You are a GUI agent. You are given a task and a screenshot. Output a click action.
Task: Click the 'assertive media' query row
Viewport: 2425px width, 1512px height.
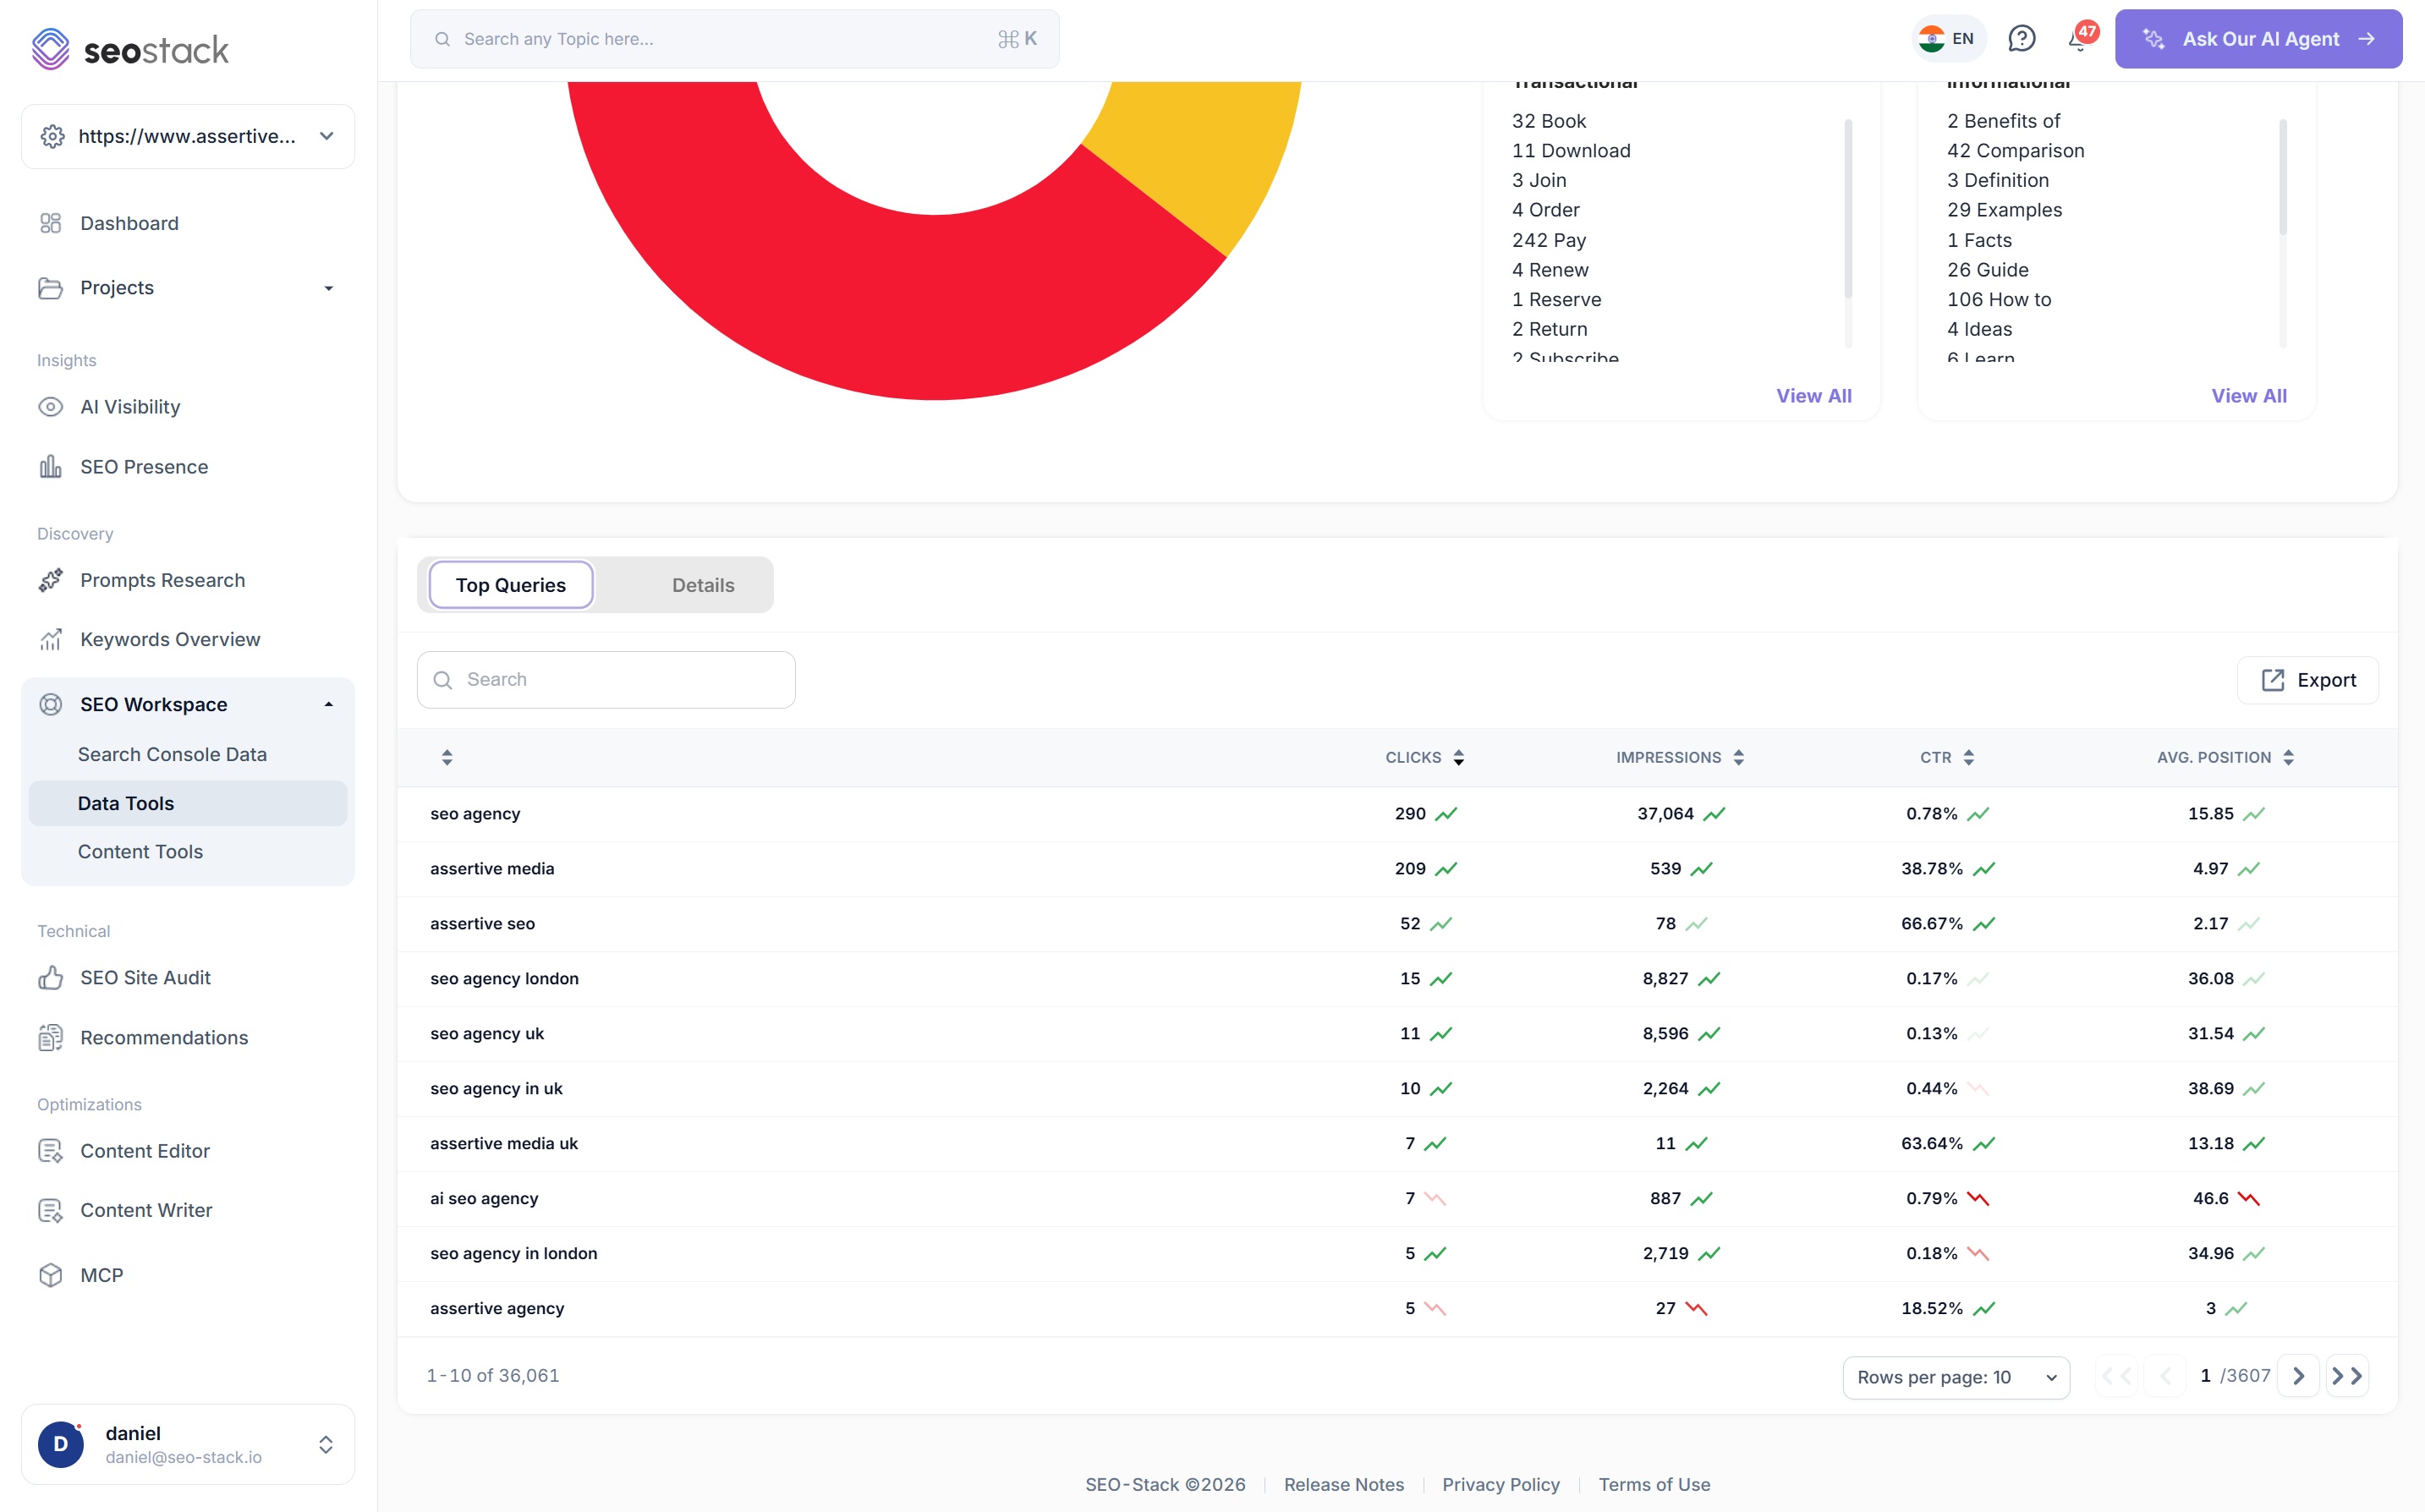click(1397, 869)
